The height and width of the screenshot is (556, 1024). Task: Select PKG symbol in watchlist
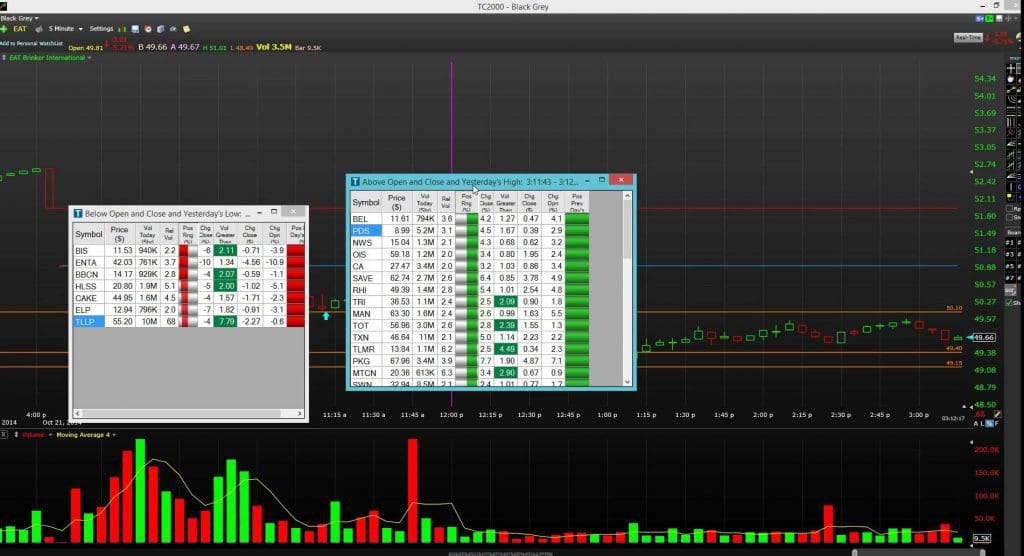(x=361, y=361)
